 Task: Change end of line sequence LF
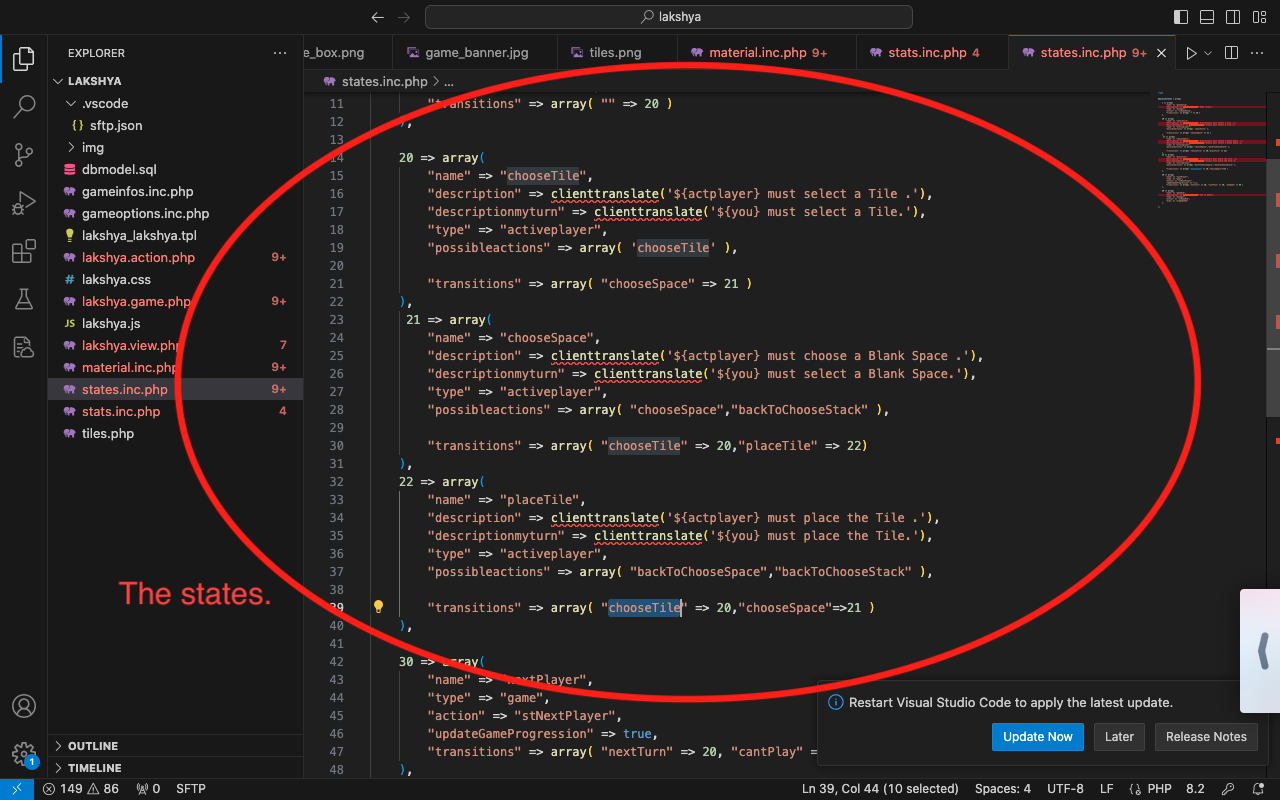pyautogui.click(x=1107, y=789)
